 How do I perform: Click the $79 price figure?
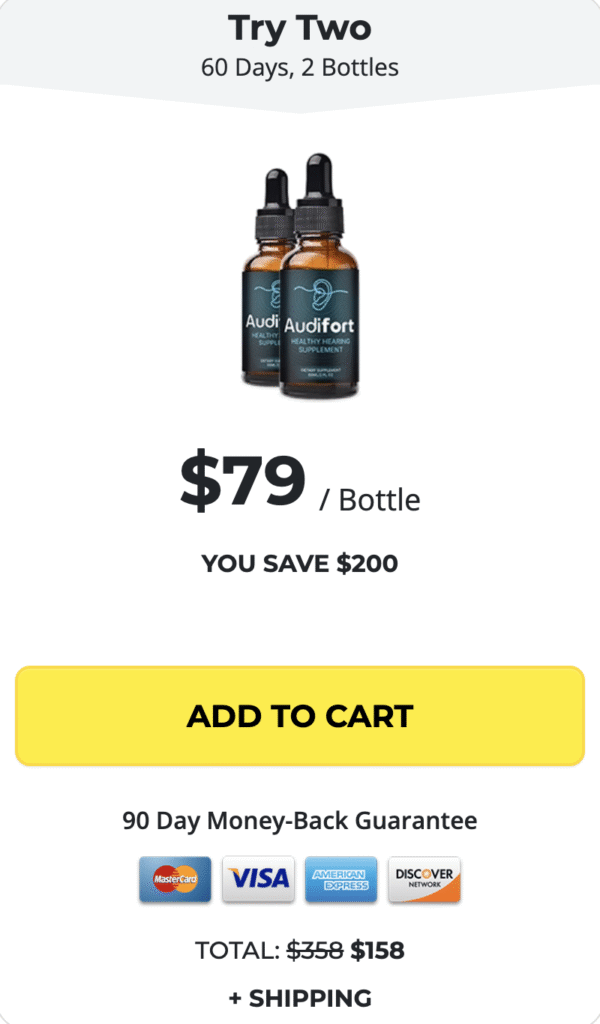[x=243, y=482]
